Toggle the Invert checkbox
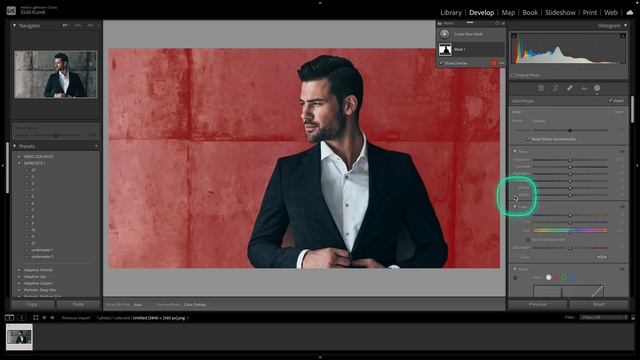The height and width of the screenshot is (360, 640). 611,100
